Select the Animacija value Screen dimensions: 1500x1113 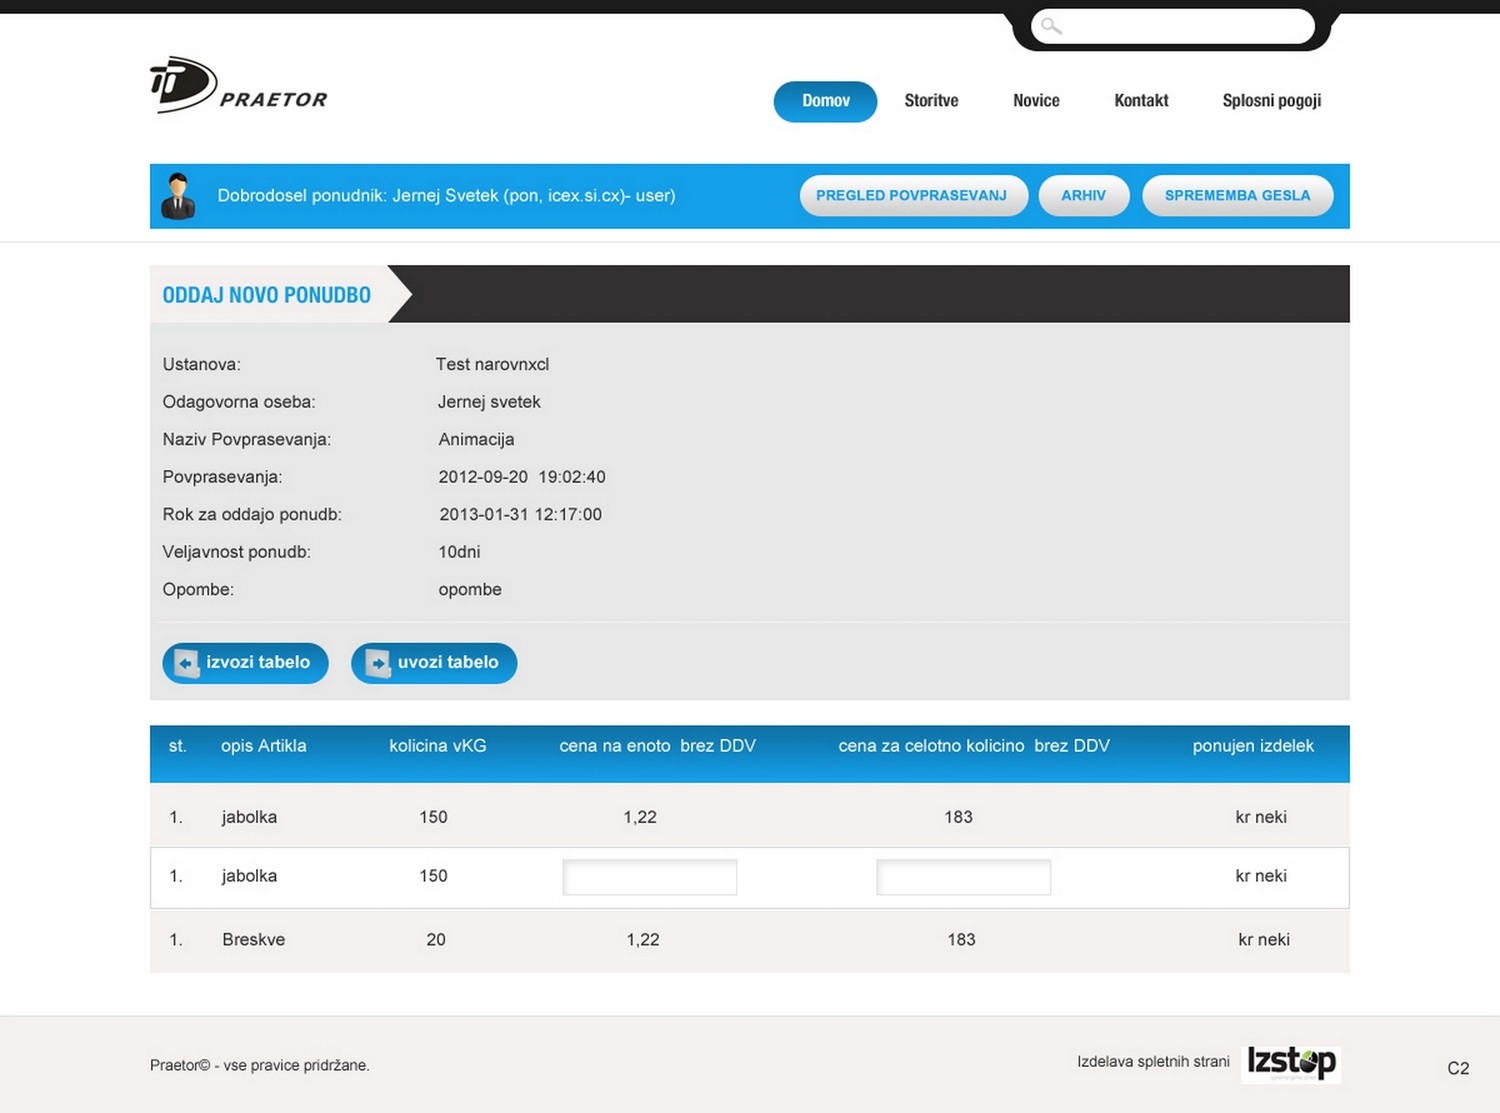(476, 440)
